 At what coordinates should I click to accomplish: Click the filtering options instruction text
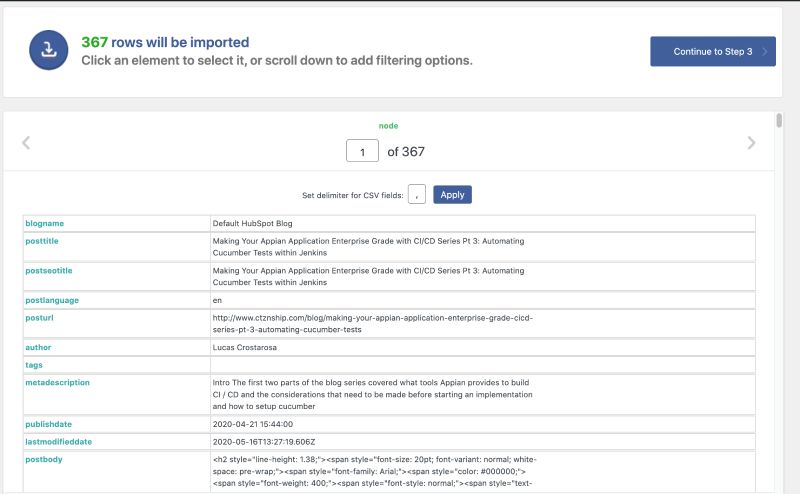(277, 60)
